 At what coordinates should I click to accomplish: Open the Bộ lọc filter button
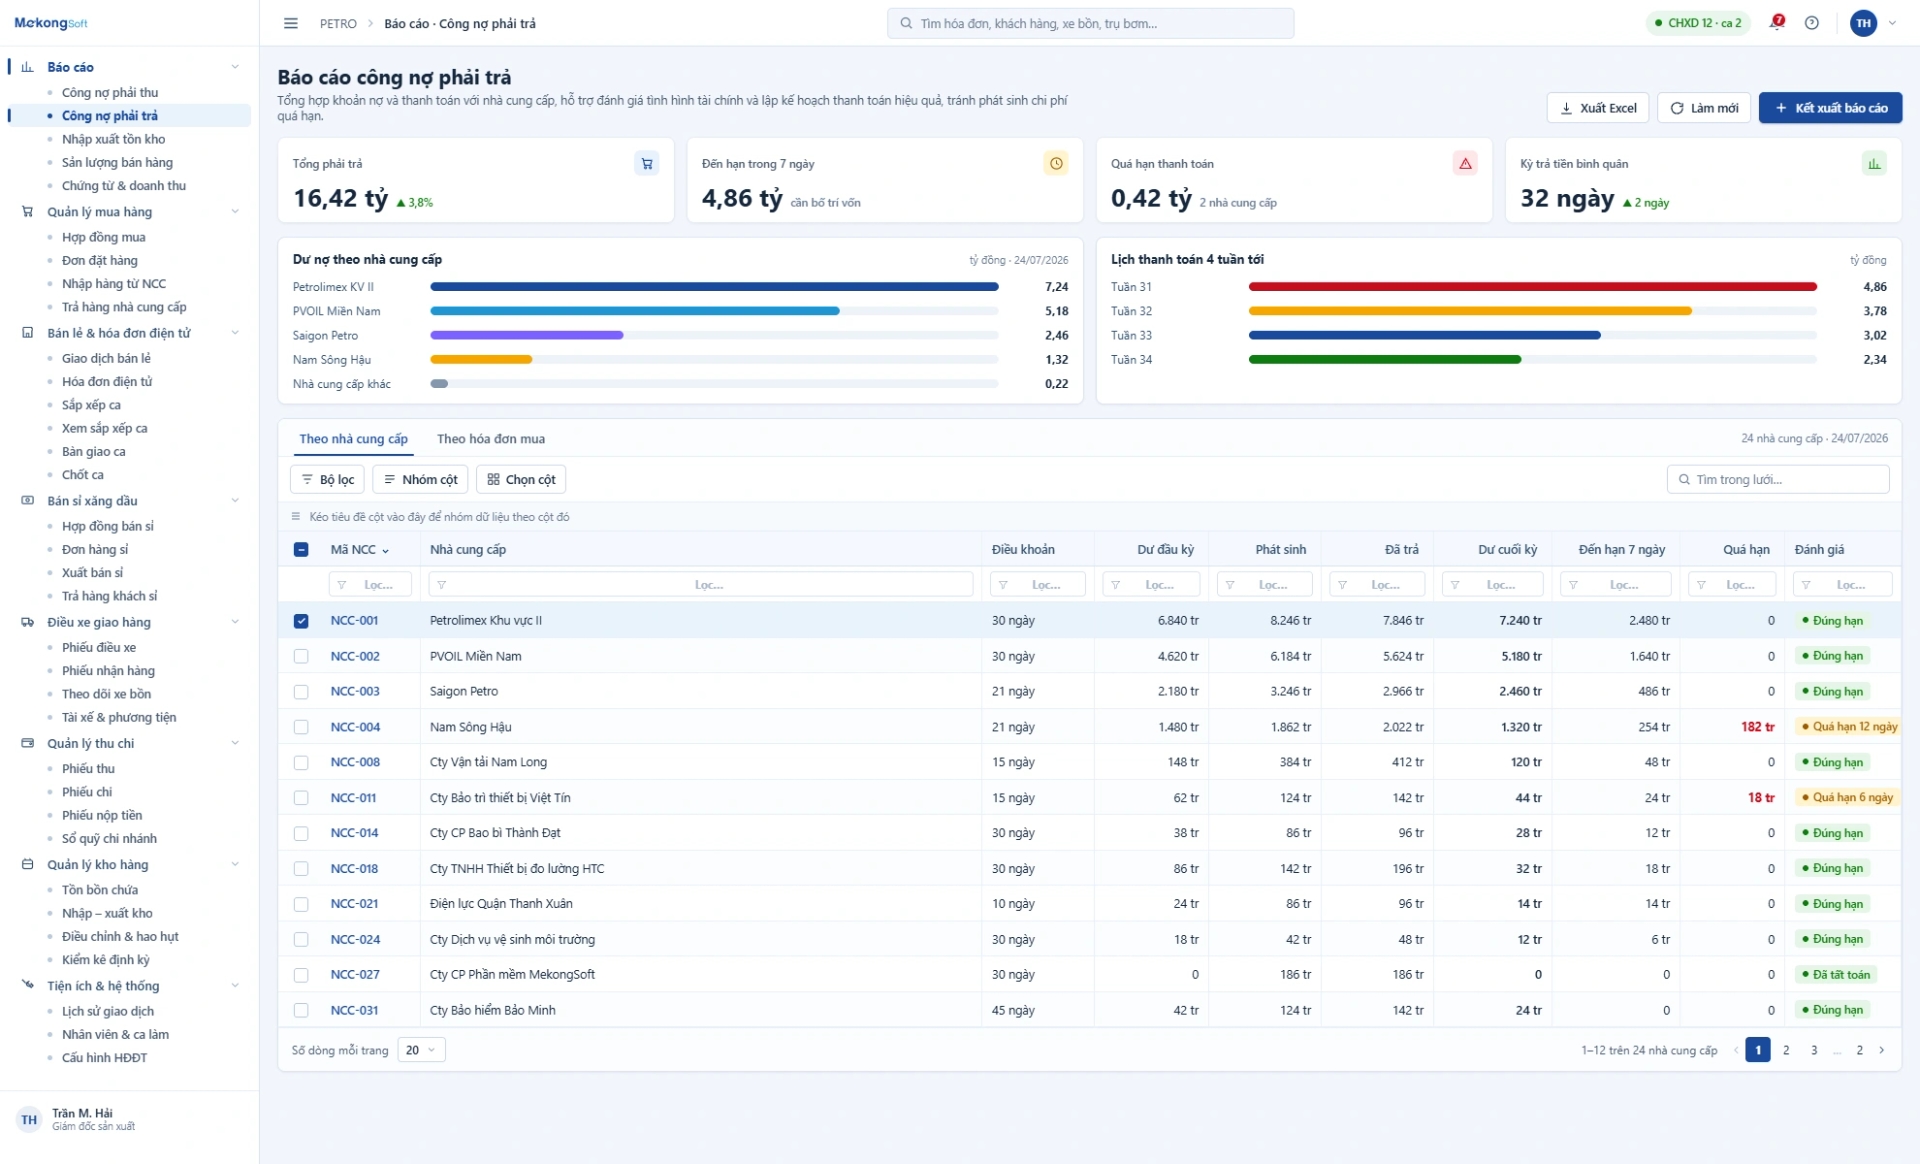pyautogui.click(x=327, y=480)
